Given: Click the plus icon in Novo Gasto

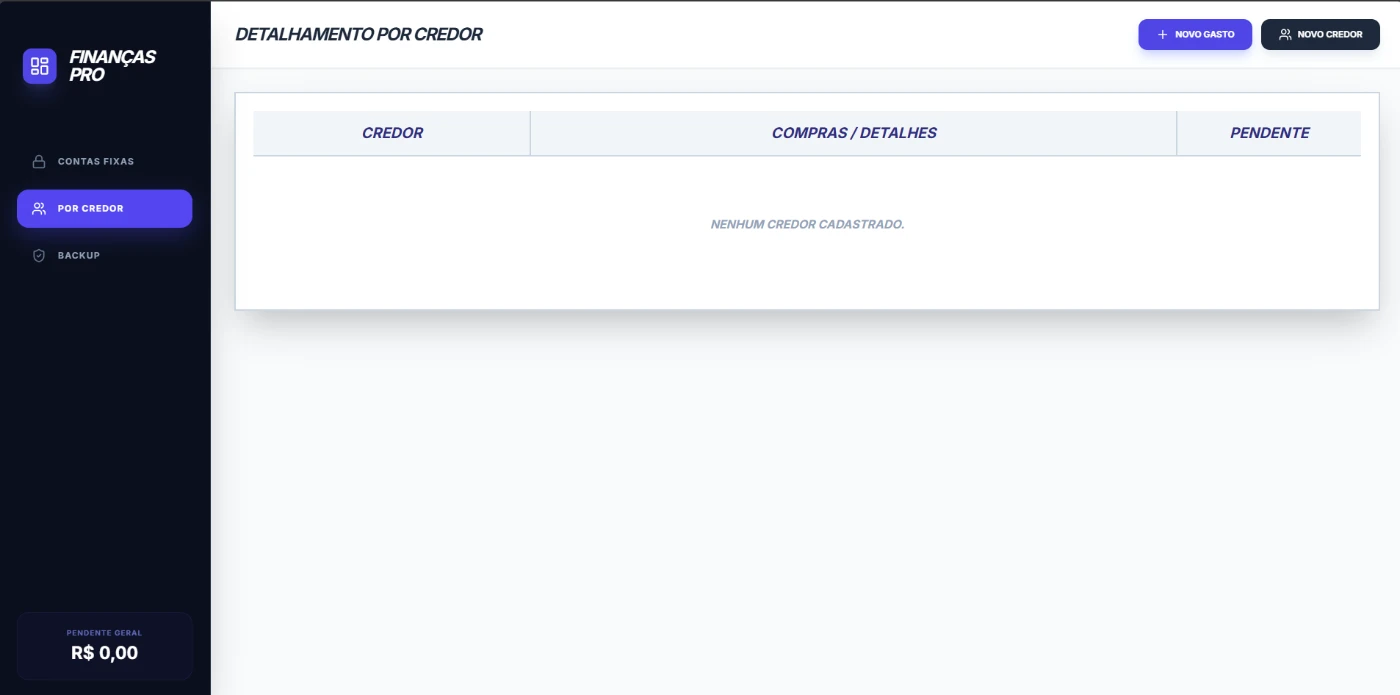Looking at the screenshot, I should pos(1162,35).
